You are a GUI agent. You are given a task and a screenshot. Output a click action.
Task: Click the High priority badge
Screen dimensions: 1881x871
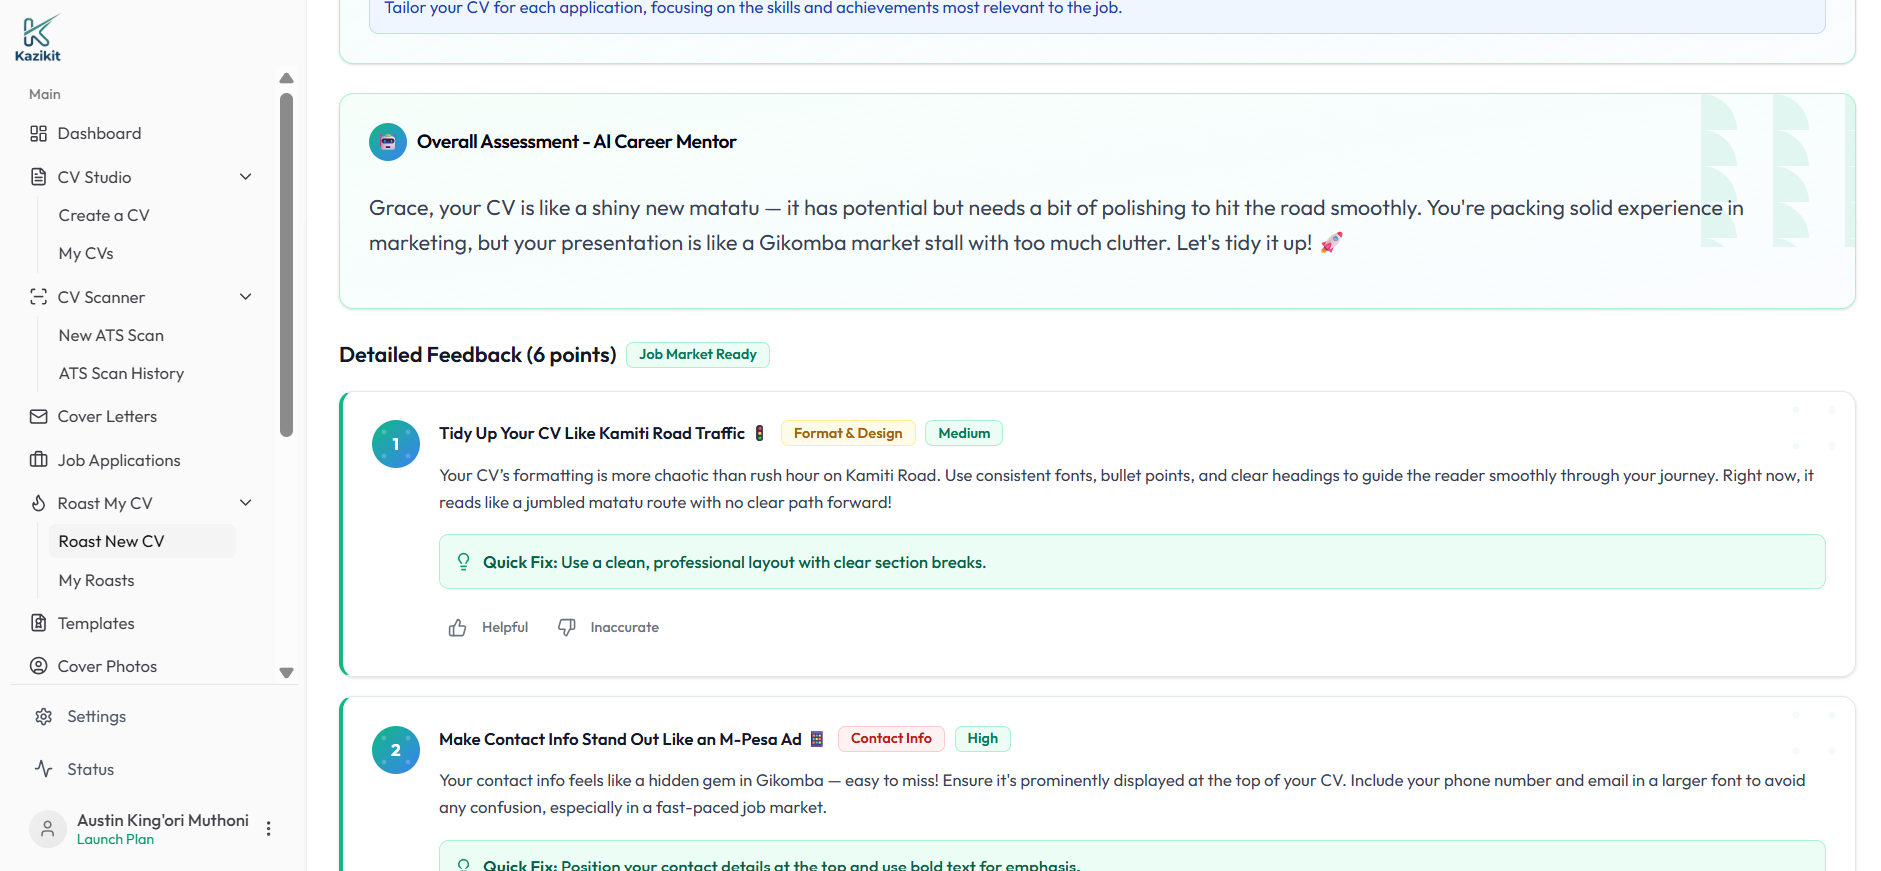point(983,739)
